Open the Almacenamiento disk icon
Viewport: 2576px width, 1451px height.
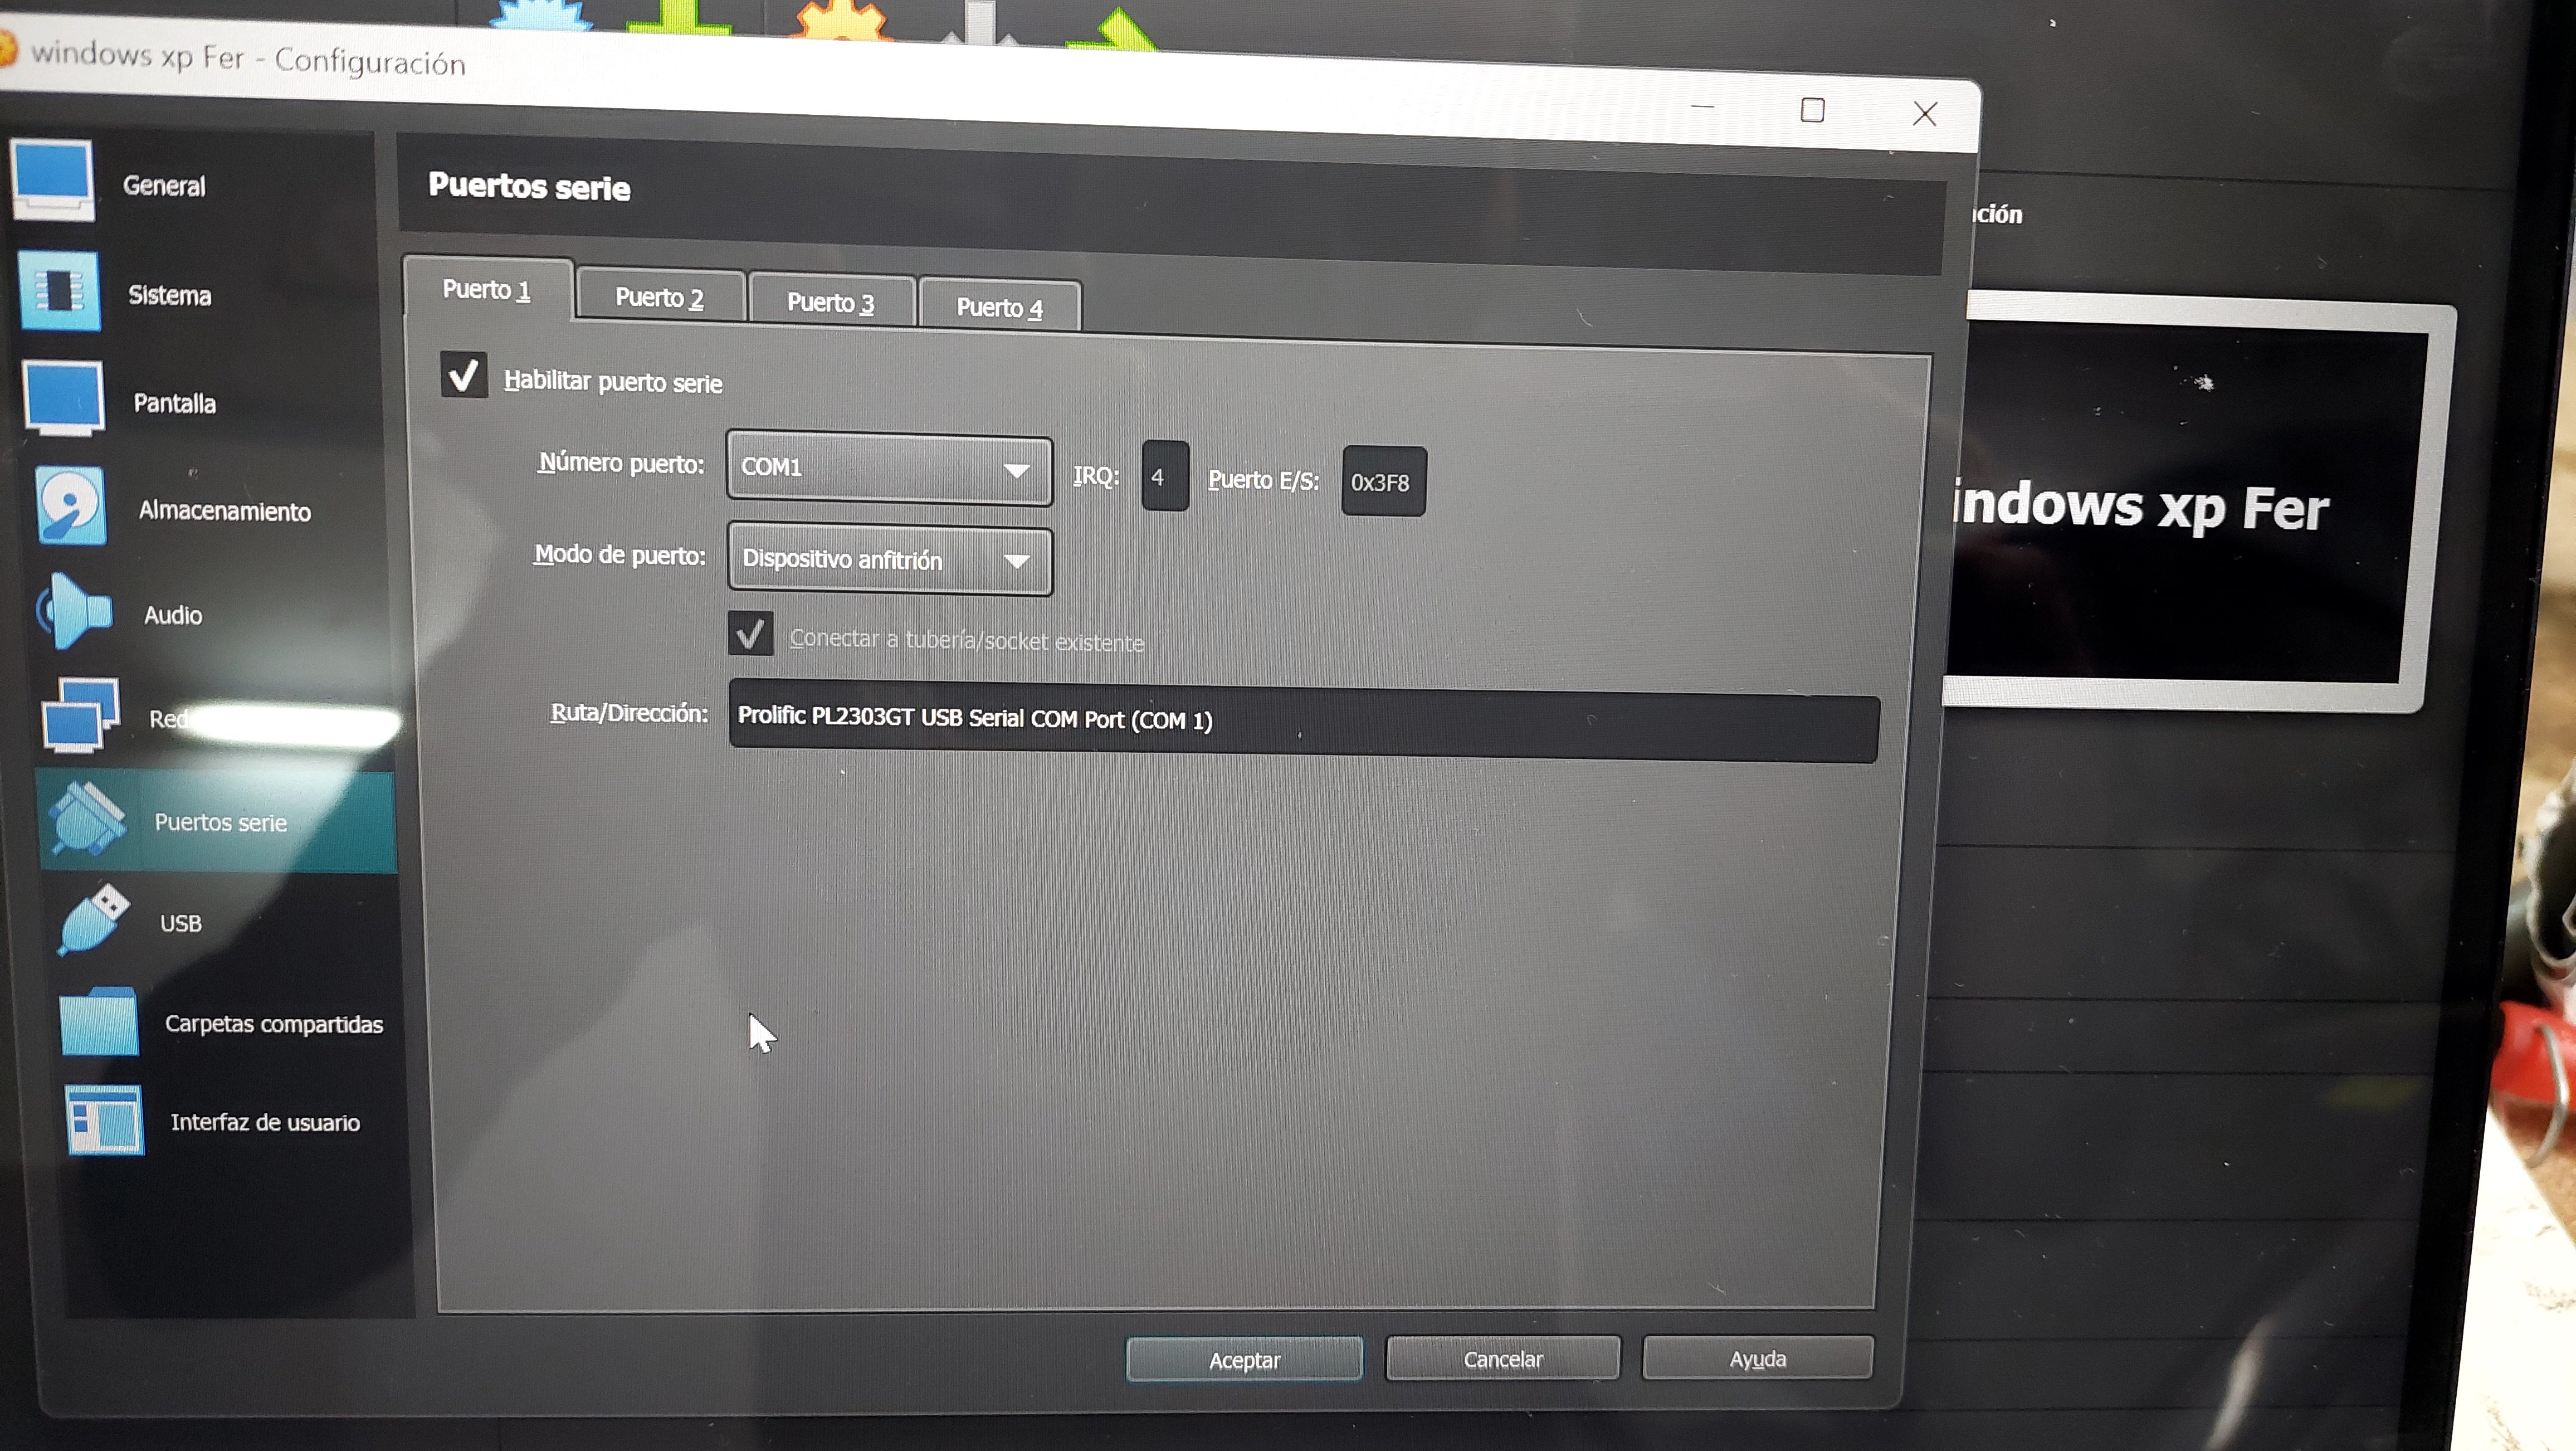click(x=70, y=506)
